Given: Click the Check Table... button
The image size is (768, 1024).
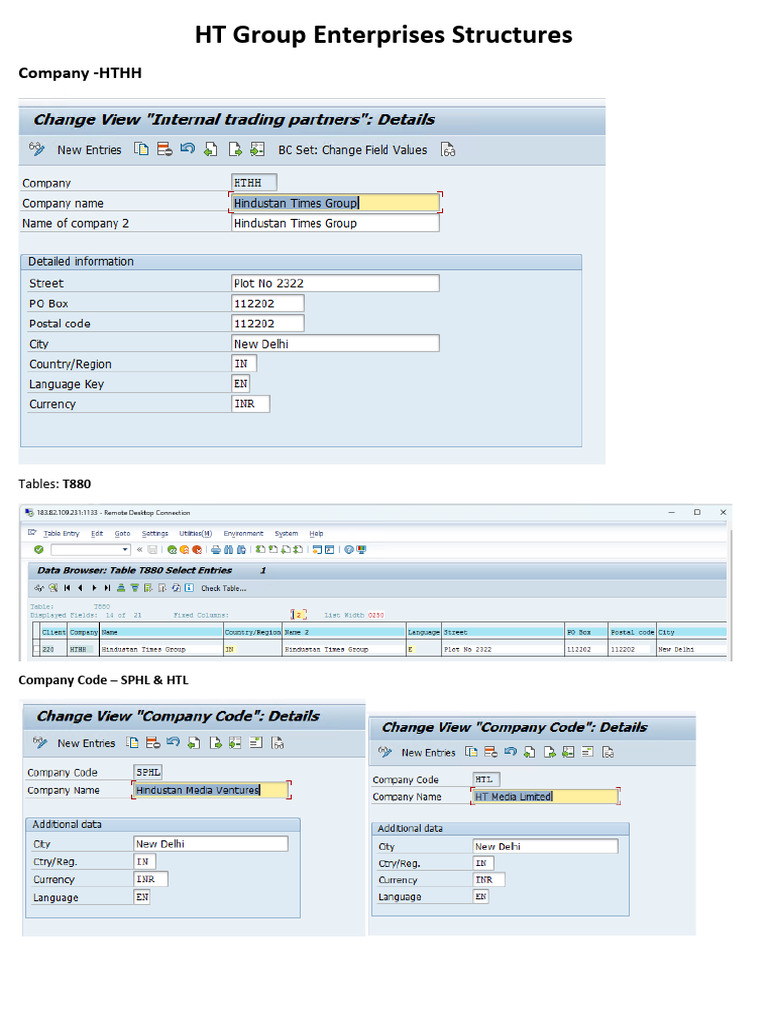Looking at the screenshot, I should tap(223, 588).
